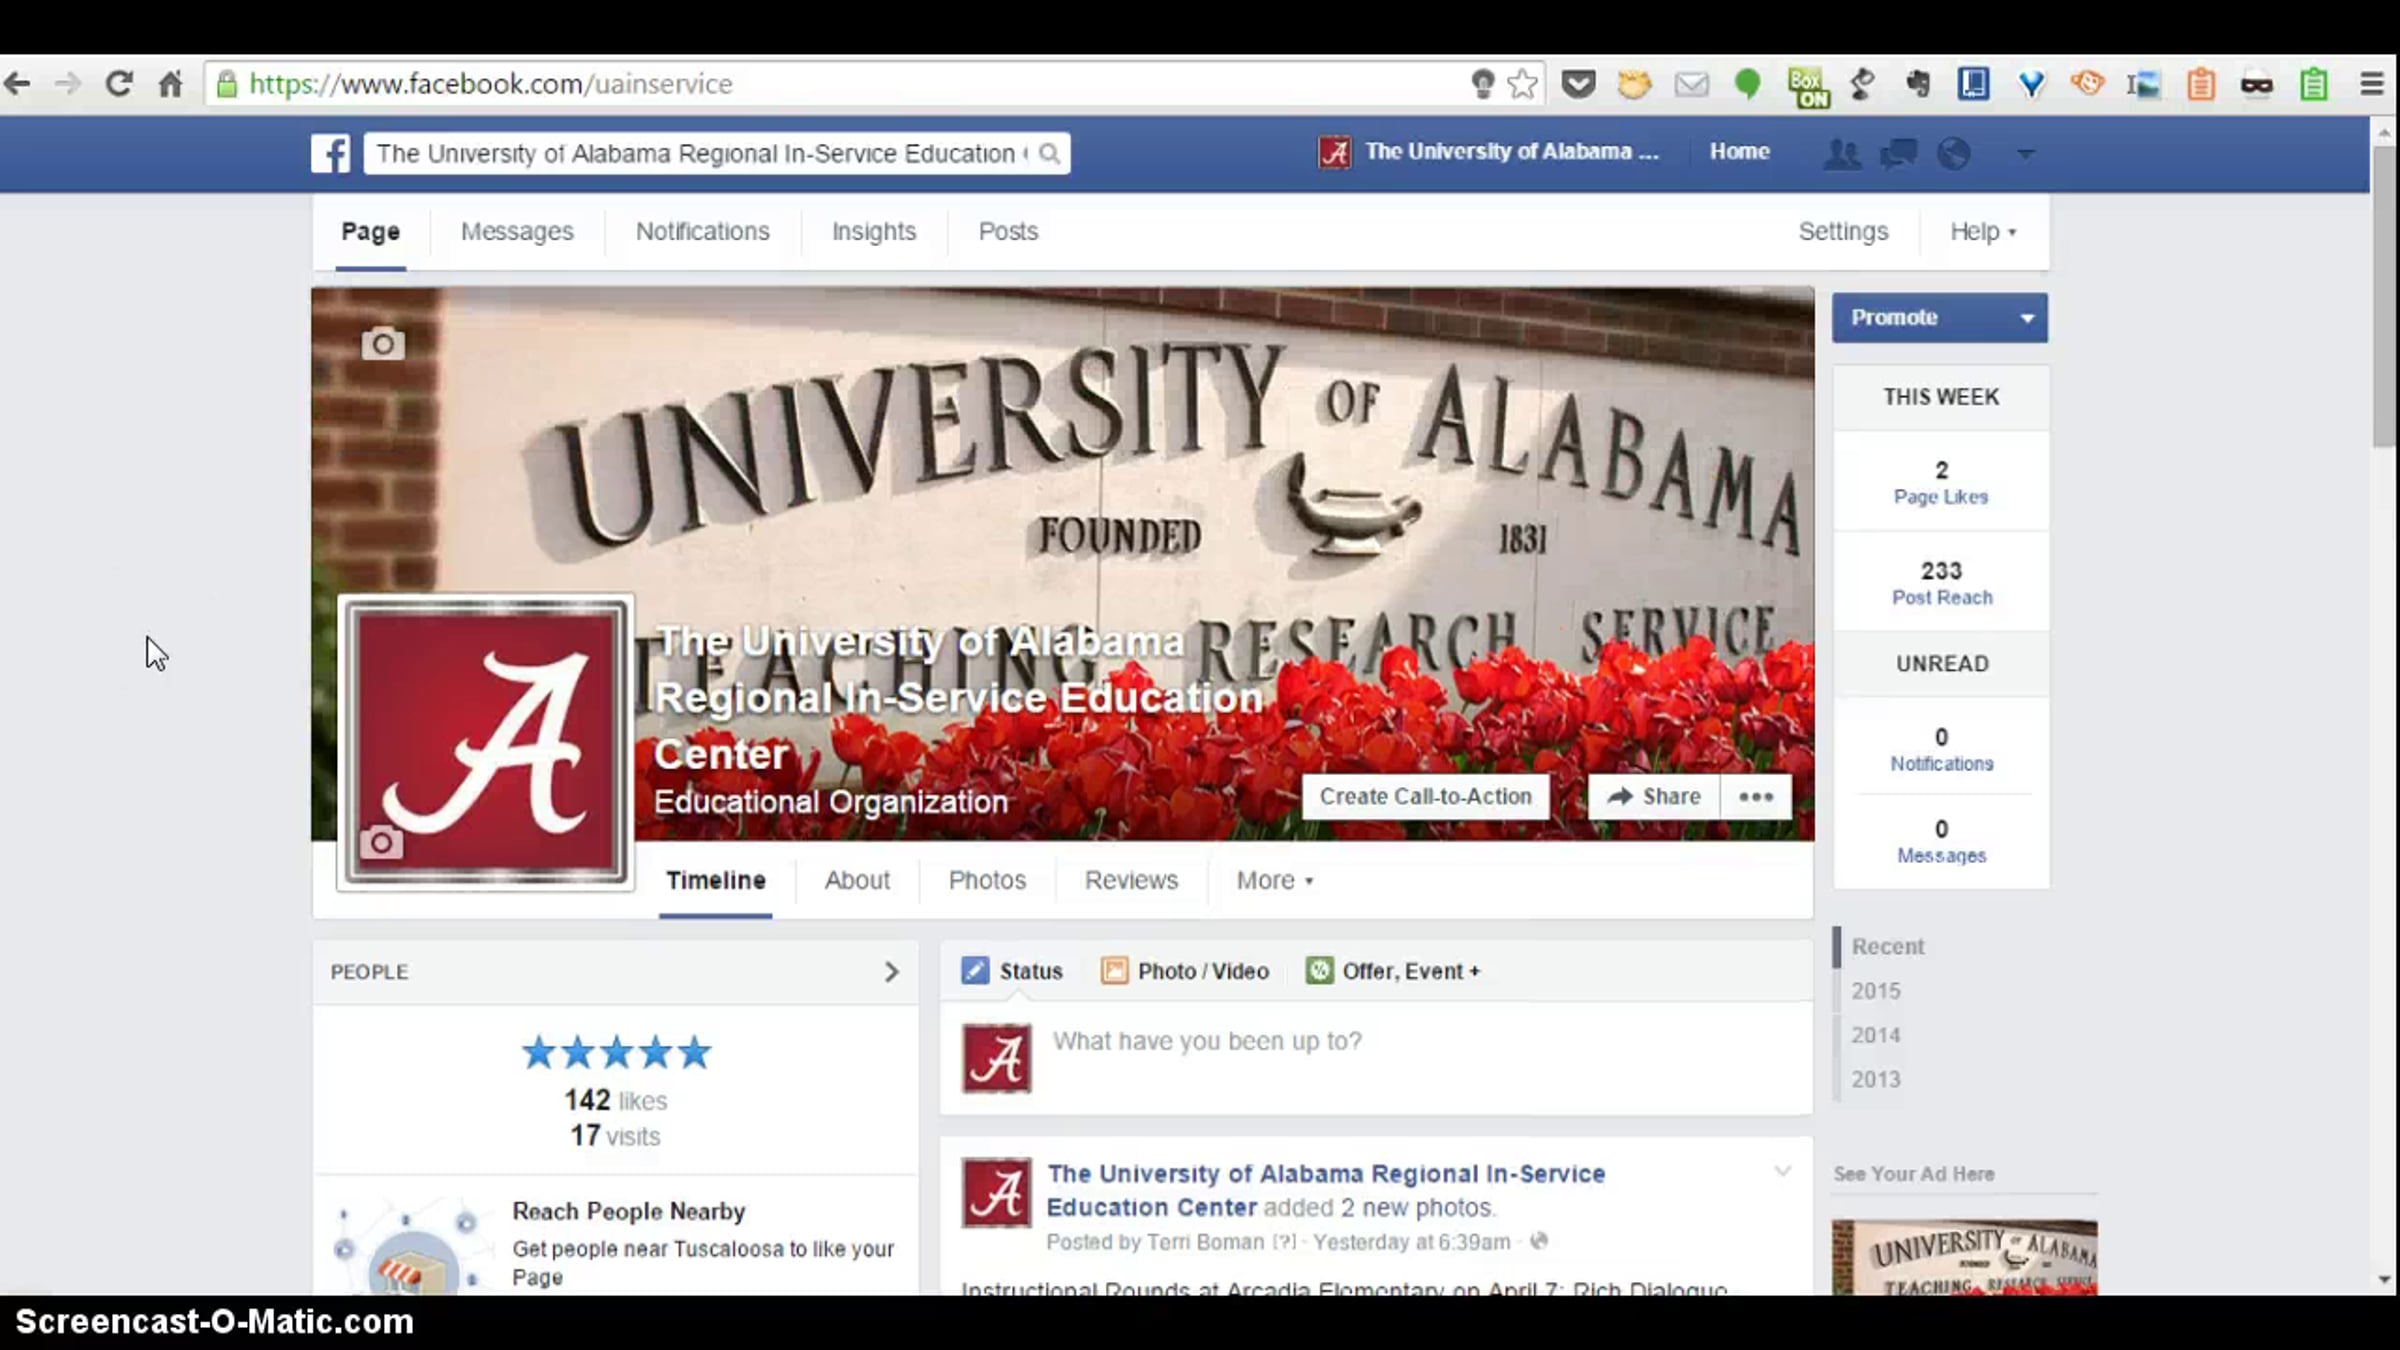2400x1350 pixels.
Task: Open the gray envelope mail extension
Action: tap(1691, 85)
